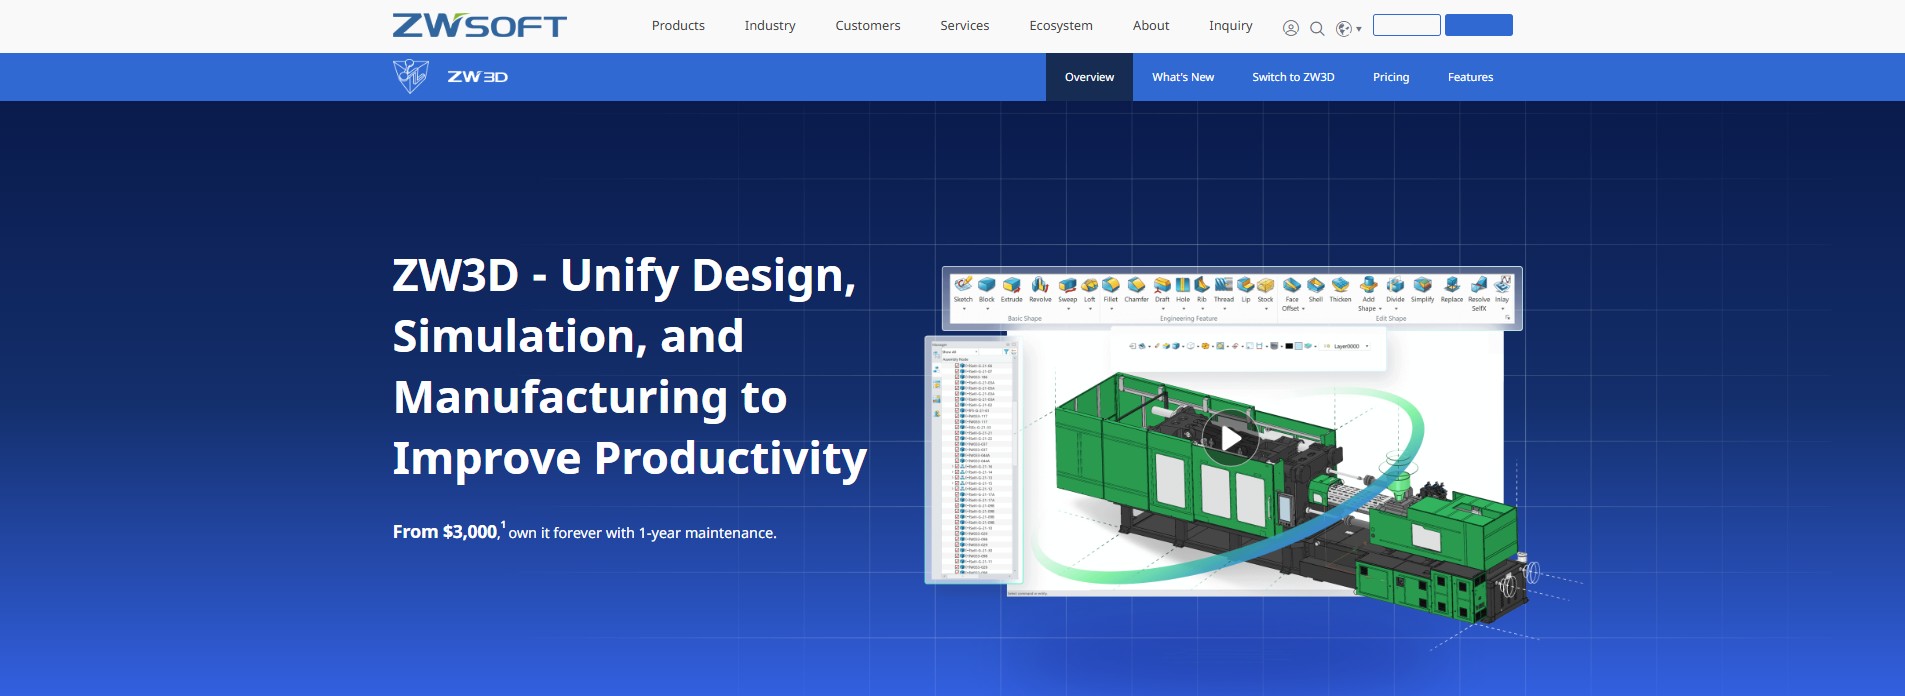Viewport: 1905px width, 696px height.
Task: Select the Lip tool icon
Action: click(1246, 285)
